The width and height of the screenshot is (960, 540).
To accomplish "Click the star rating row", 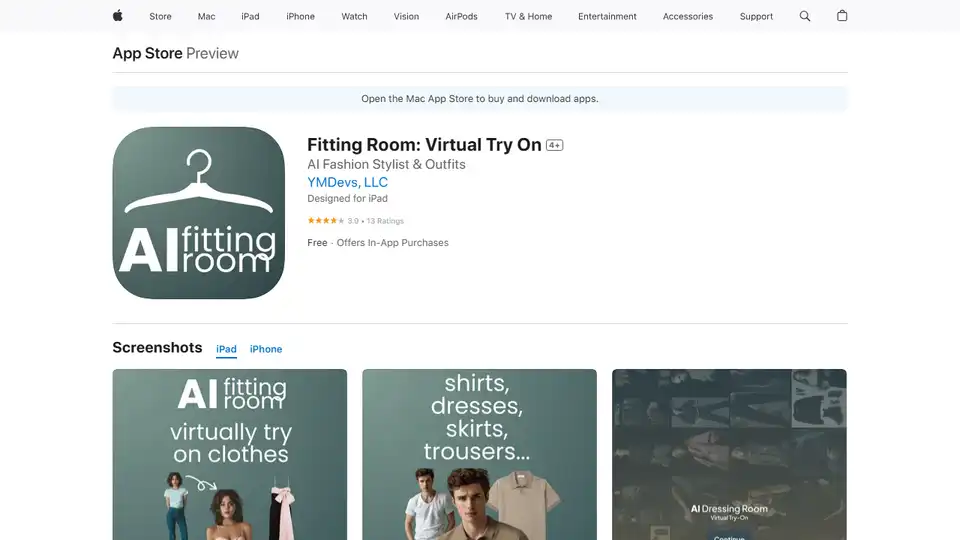I will click(355, 220).
